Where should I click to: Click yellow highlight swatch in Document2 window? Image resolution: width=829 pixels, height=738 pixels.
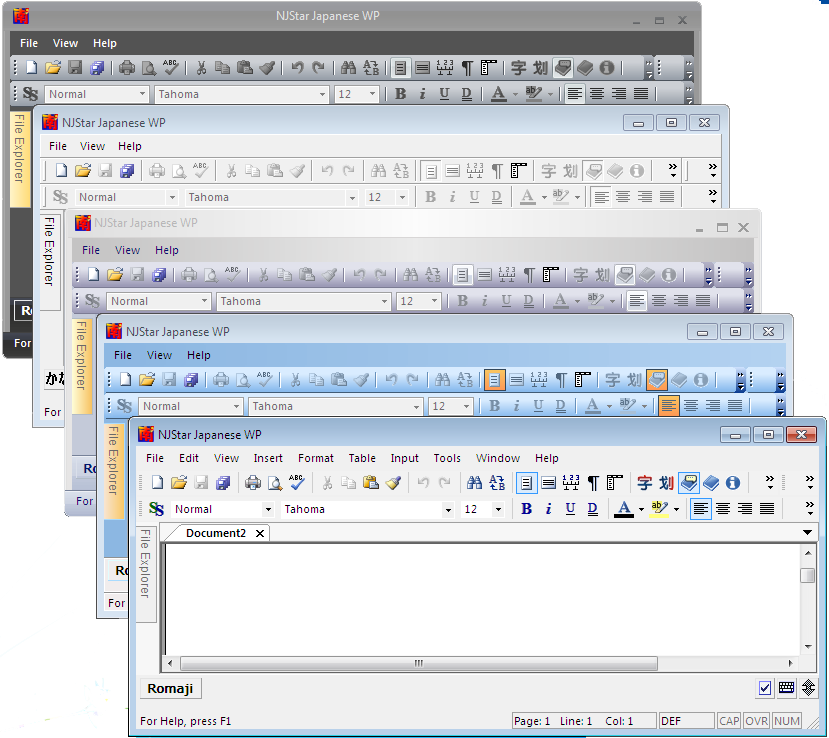click(659, 509)
